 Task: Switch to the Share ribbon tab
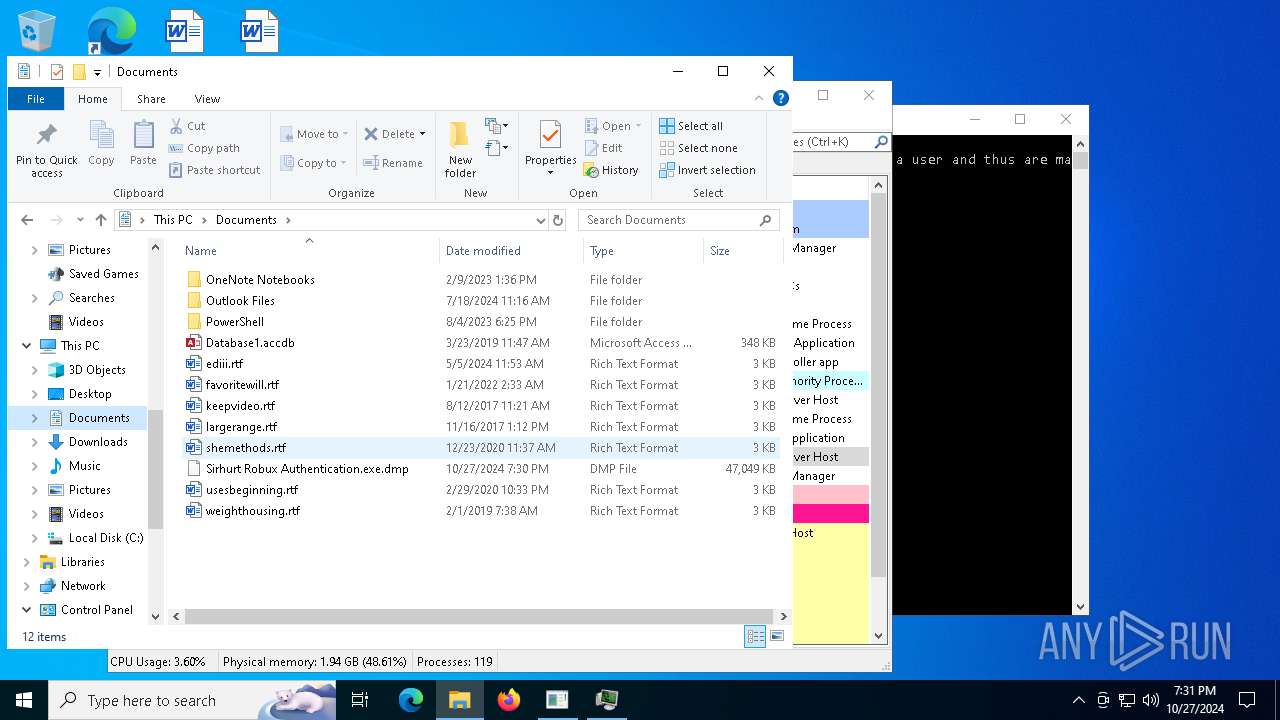151,99
